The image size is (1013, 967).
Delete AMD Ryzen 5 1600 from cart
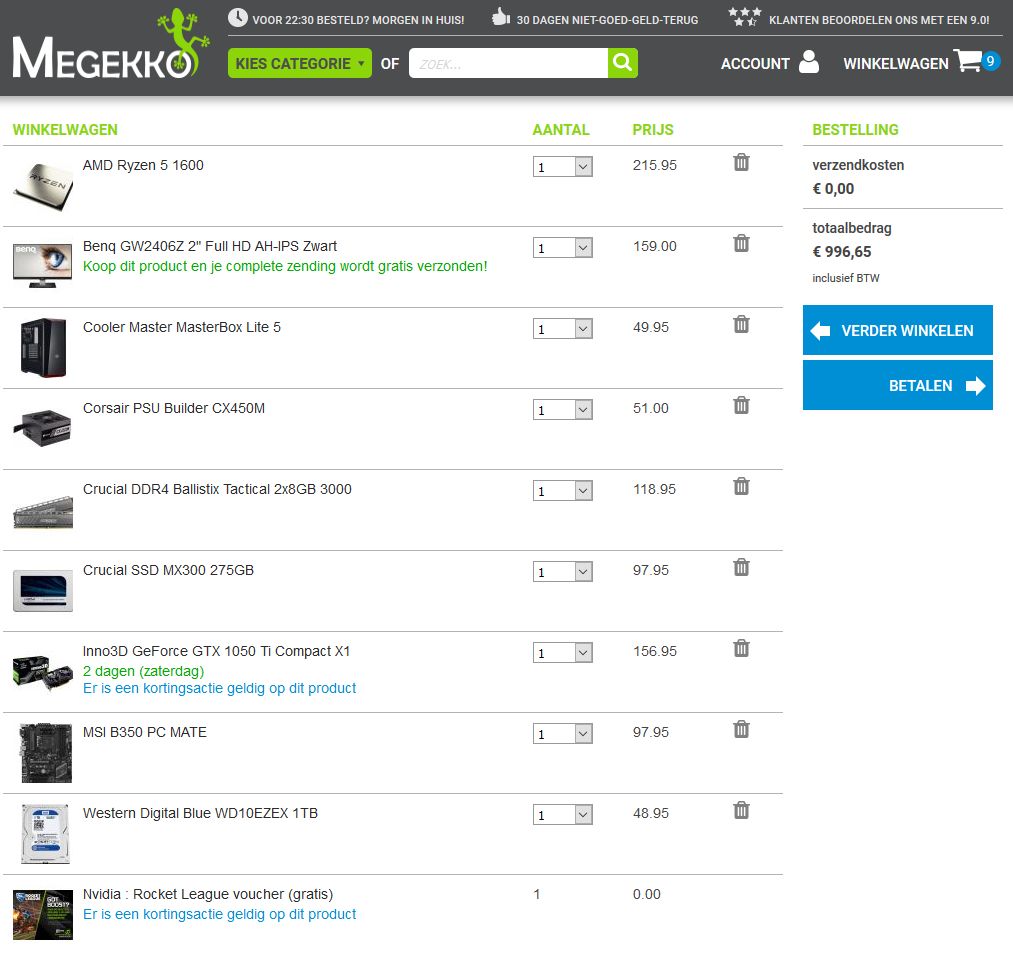pyautogui.click(x=741, y=162)
